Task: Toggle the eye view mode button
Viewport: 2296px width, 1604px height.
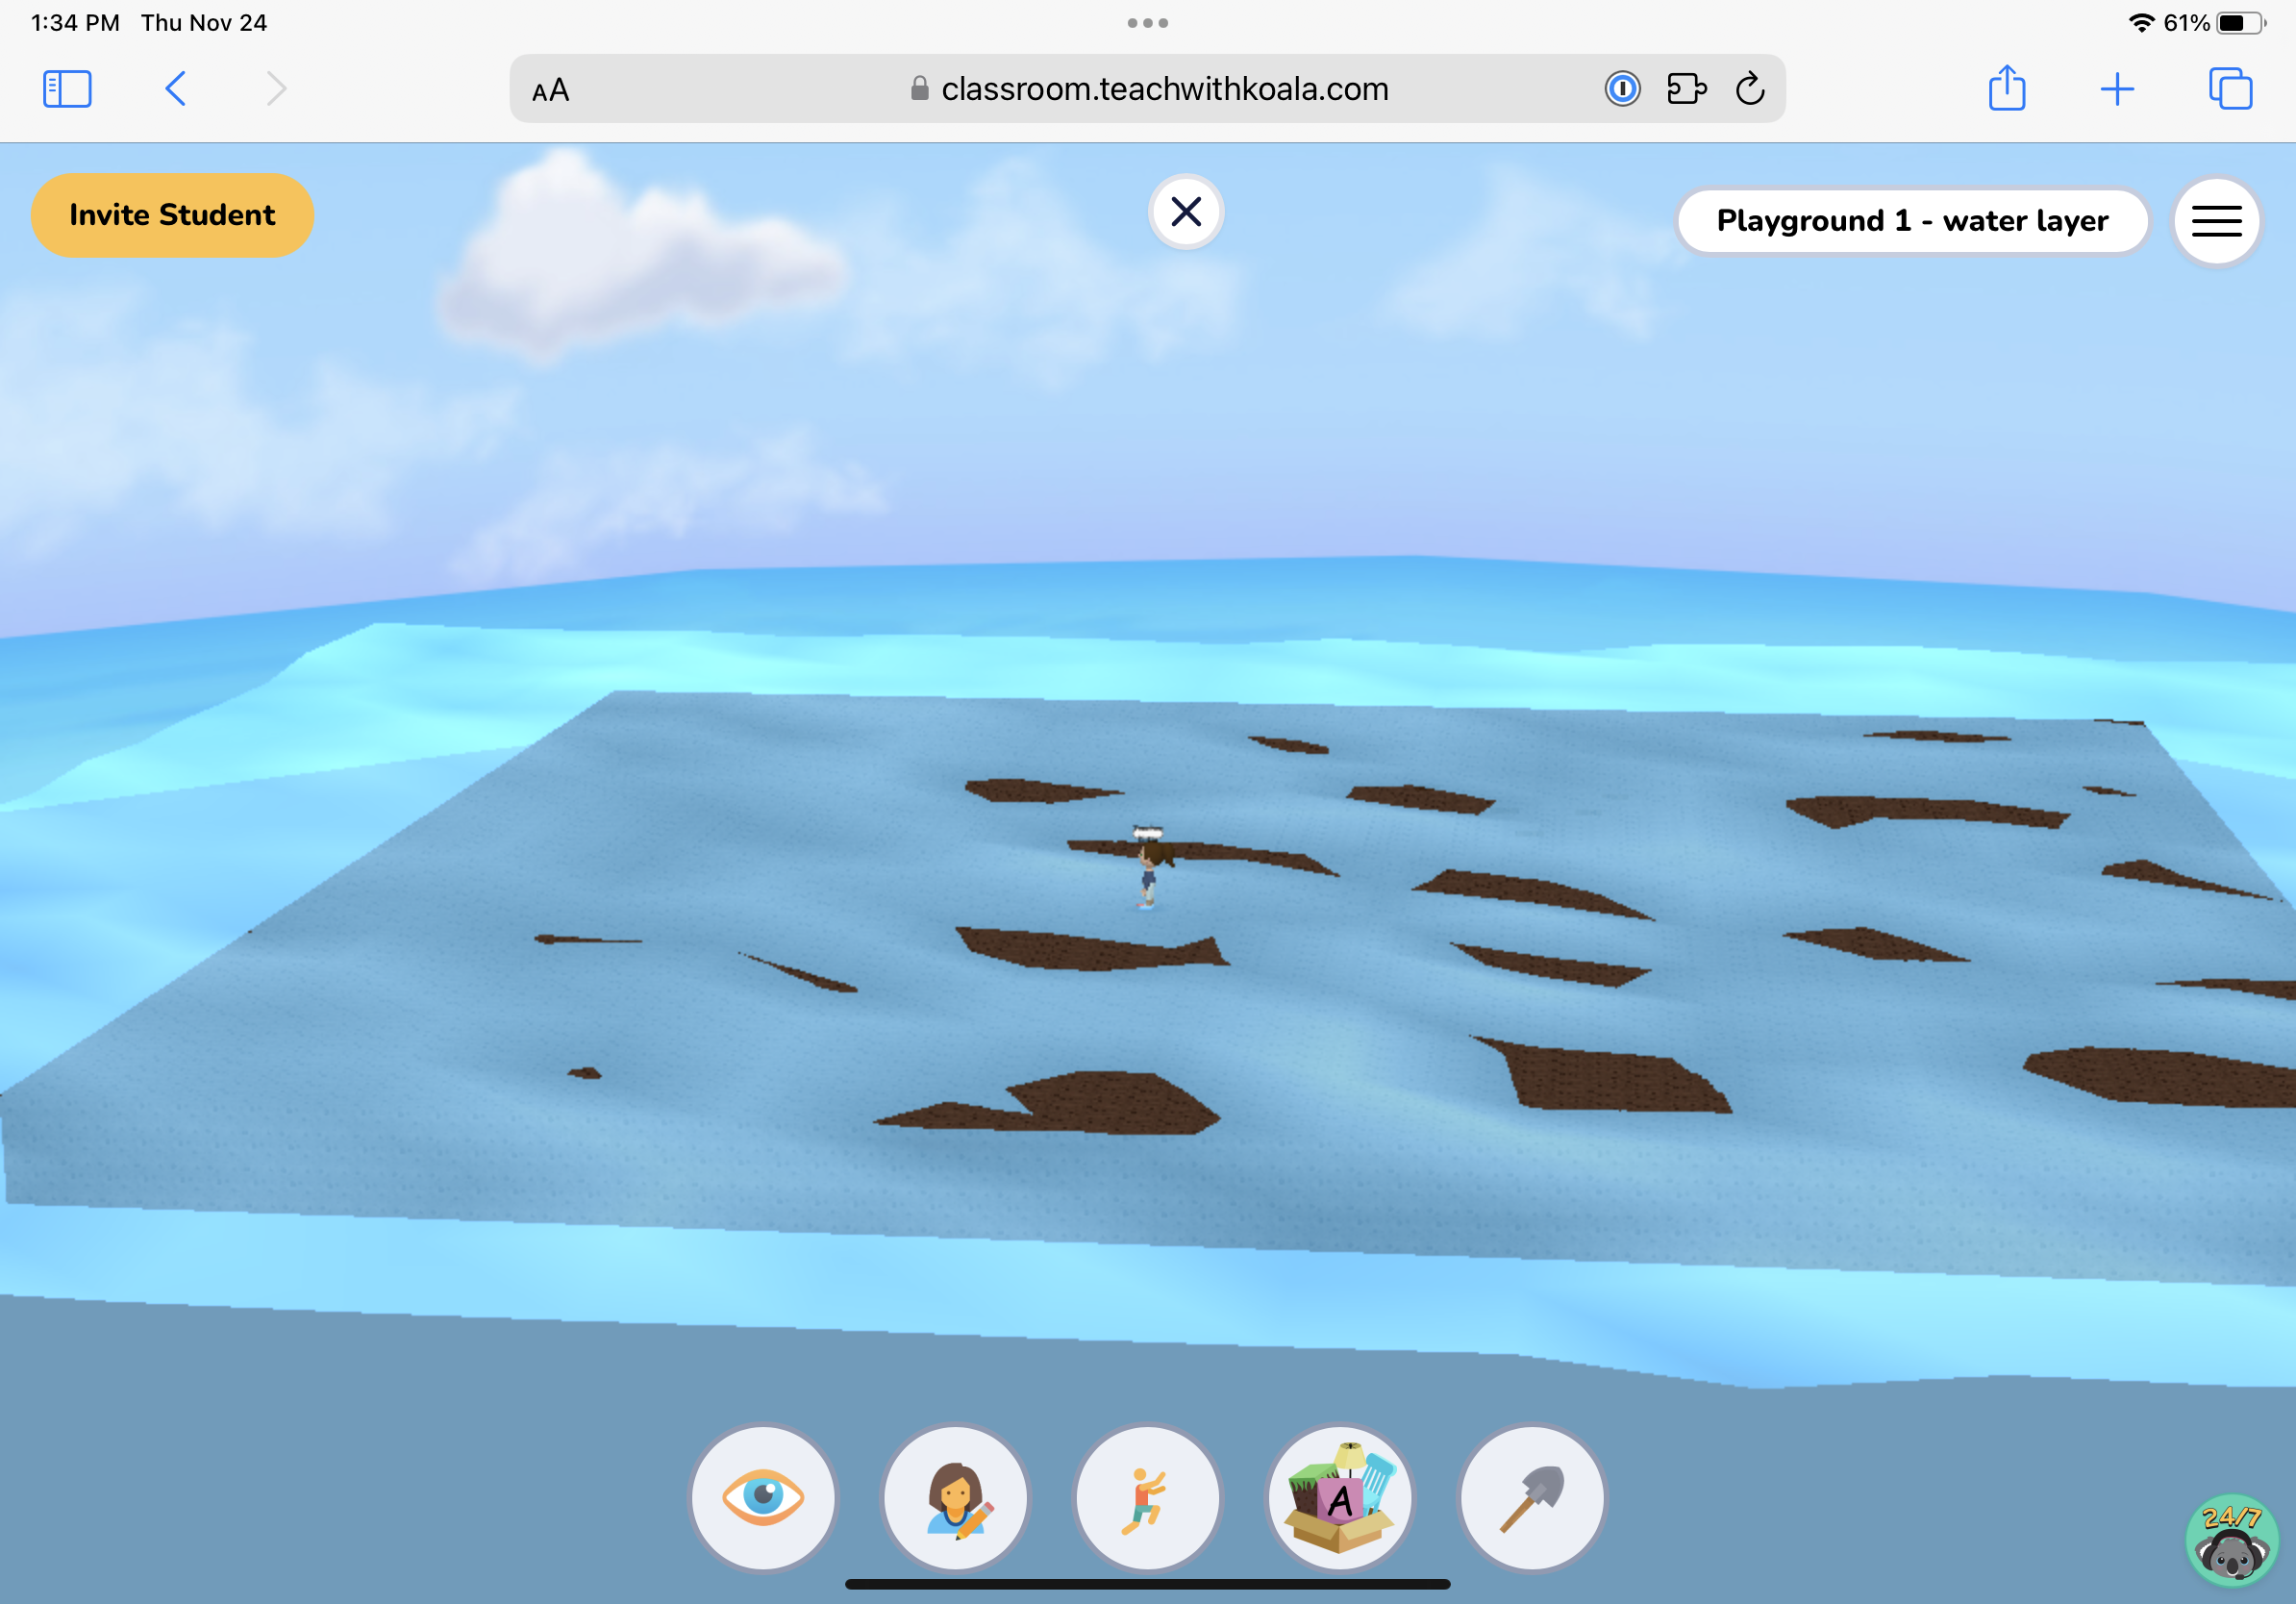Action: coord(763,1497)
